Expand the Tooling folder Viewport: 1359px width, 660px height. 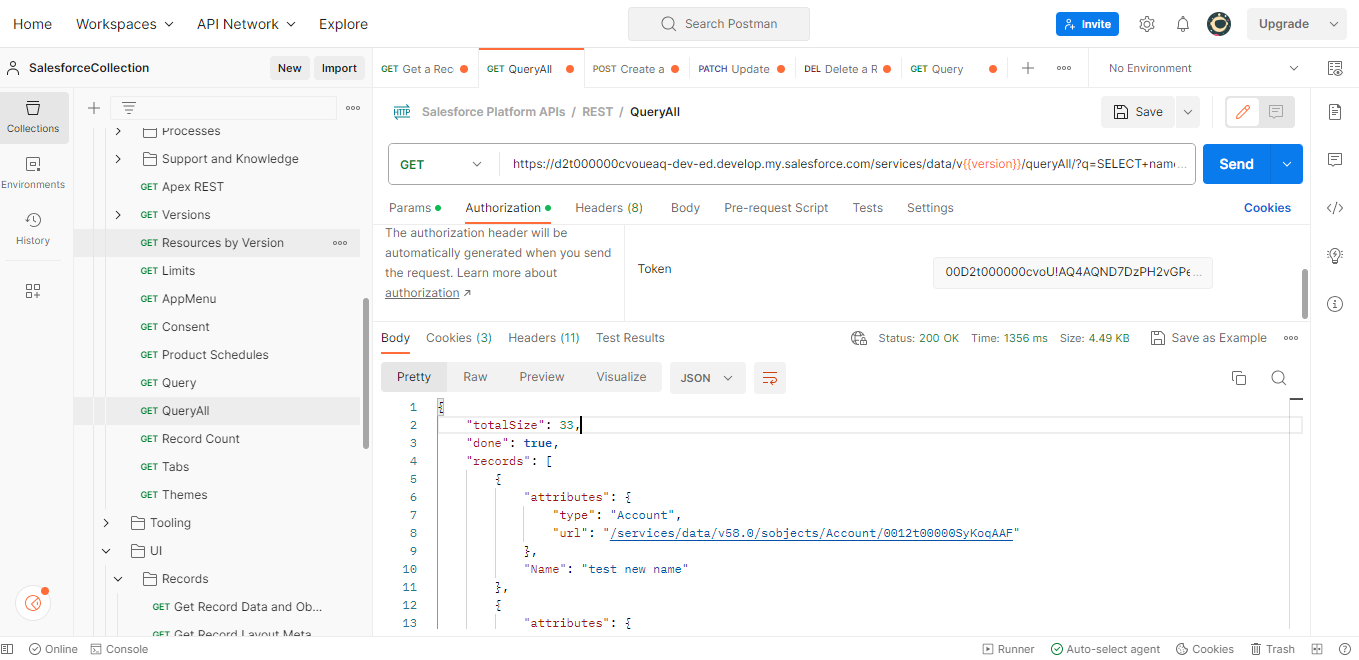106,523
